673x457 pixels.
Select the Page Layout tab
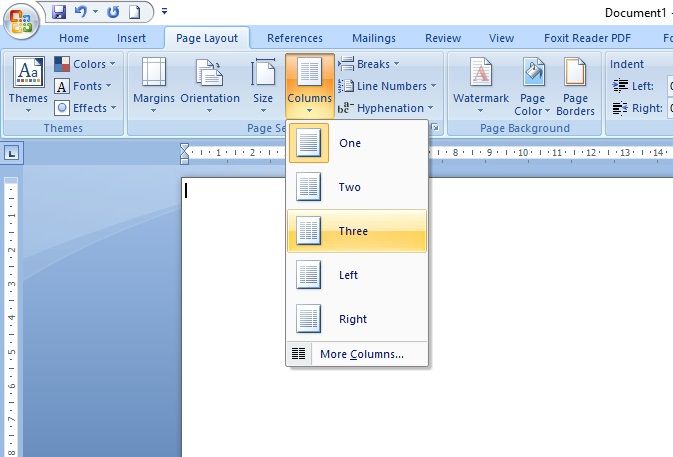tap(207, 38)
